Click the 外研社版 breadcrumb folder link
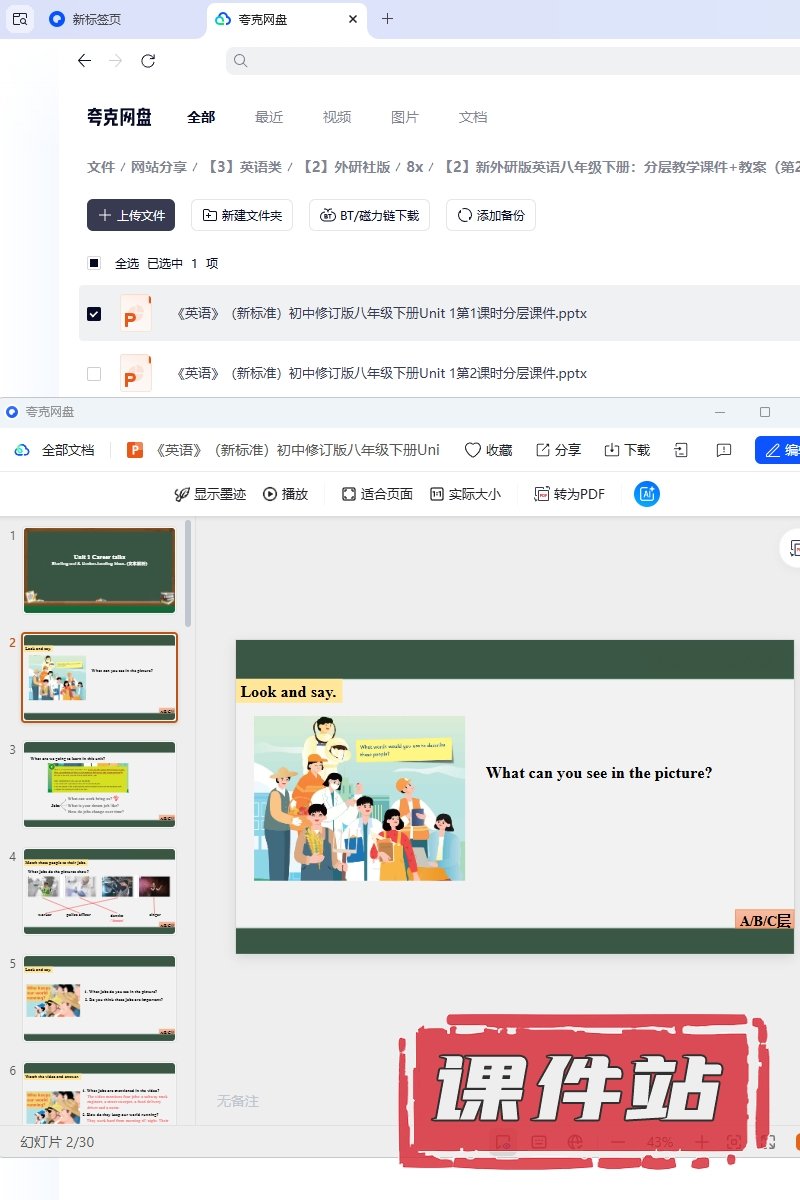This screenshot has height=1200, width=800. point(346,167)
